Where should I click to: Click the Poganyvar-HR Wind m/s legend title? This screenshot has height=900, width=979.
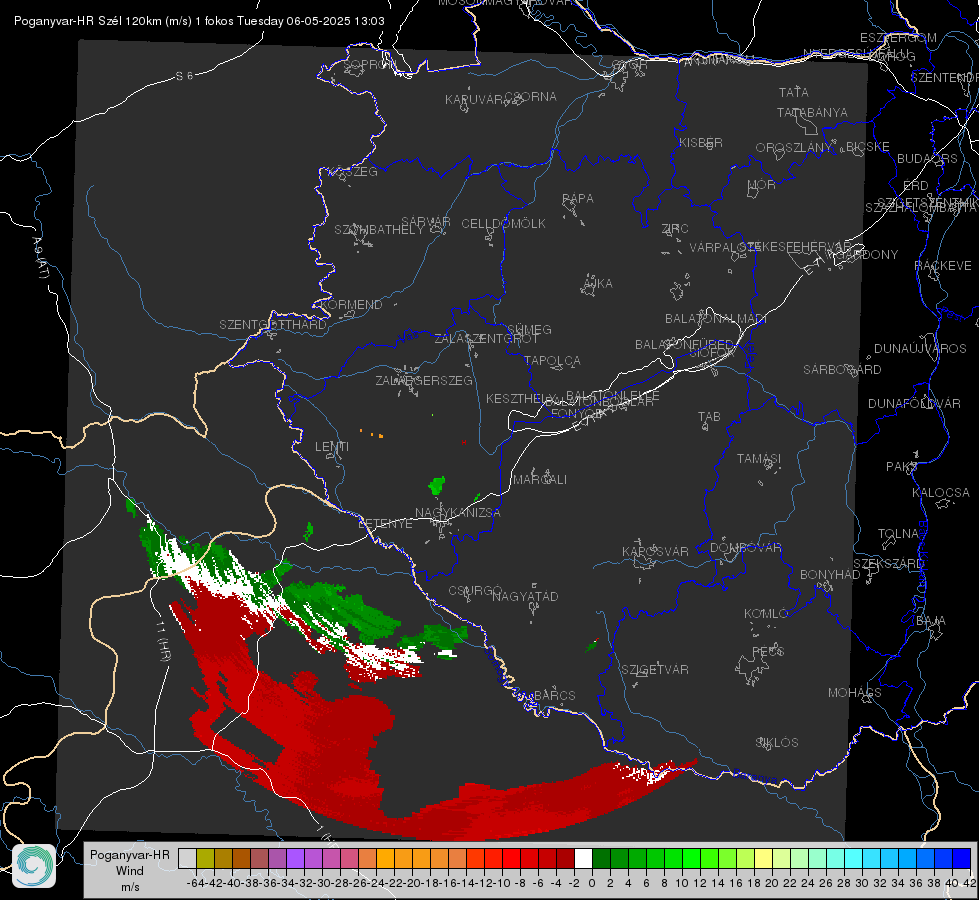tap(129, 871)
